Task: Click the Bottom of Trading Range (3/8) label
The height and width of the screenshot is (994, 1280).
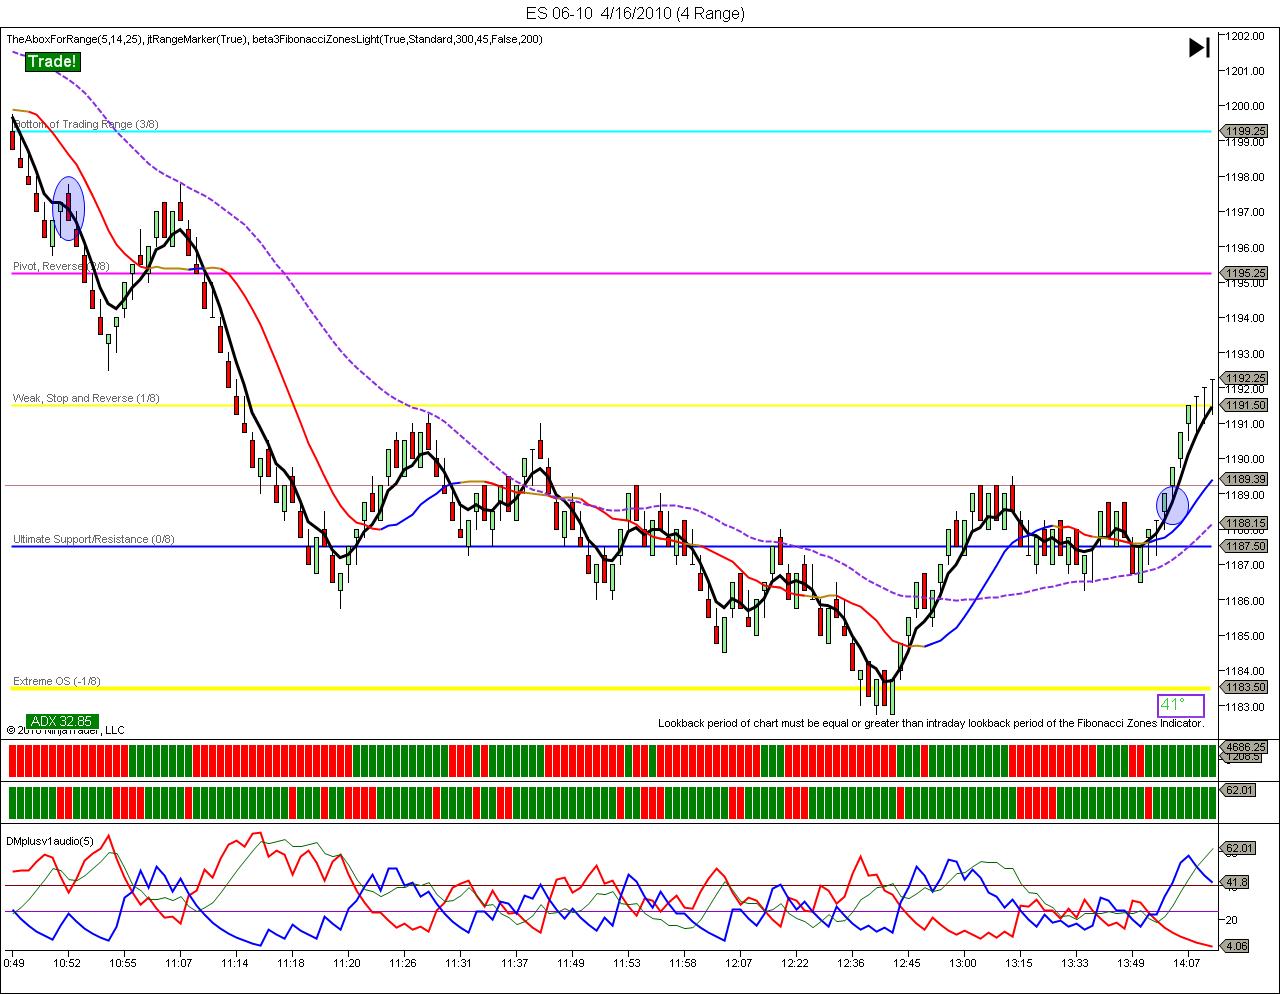Action: [x=86, y=124]
